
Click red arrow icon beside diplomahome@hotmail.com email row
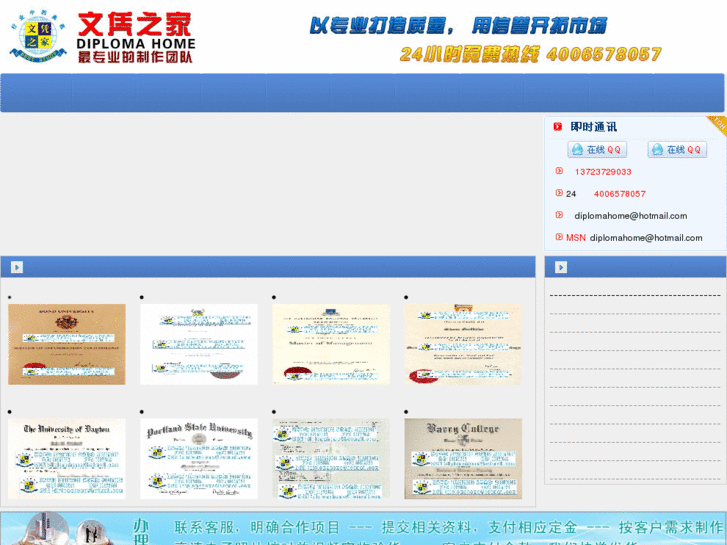tap(559, 215)
